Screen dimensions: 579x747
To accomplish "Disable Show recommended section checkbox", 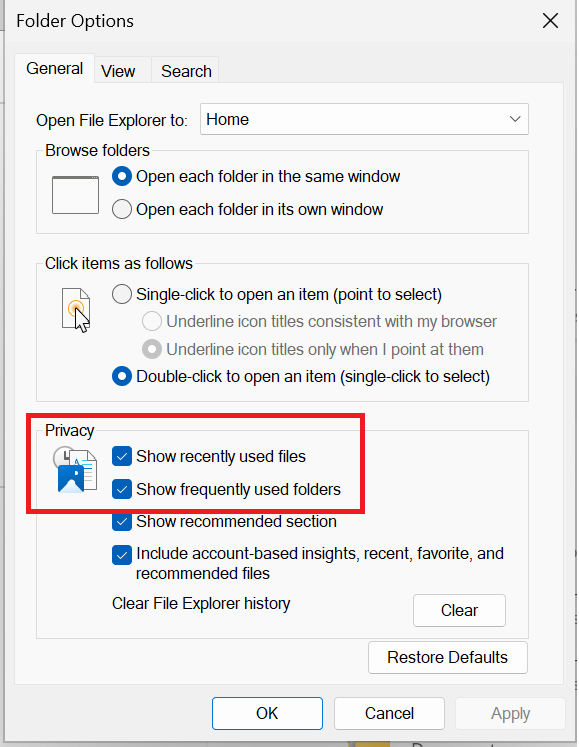I will coord(122,522).
